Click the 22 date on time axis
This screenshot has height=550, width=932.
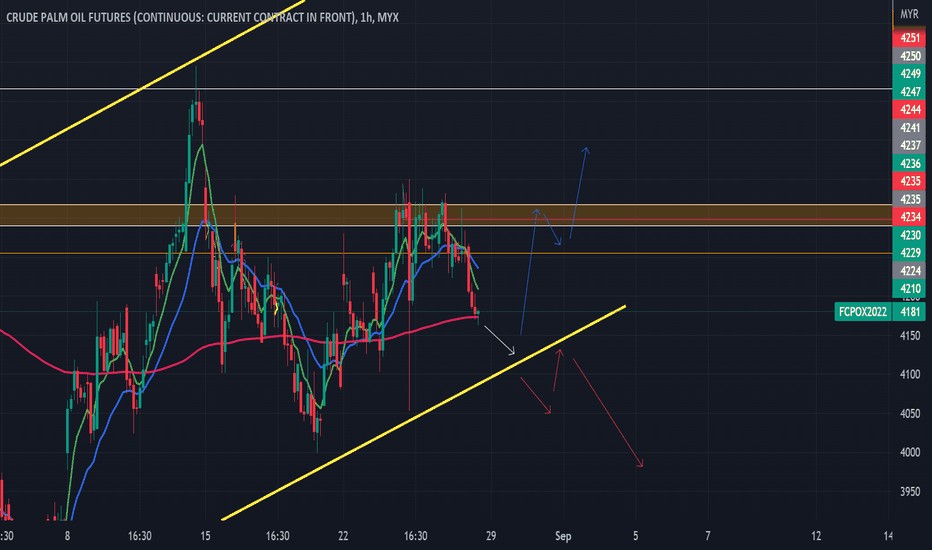coord(343,536)
